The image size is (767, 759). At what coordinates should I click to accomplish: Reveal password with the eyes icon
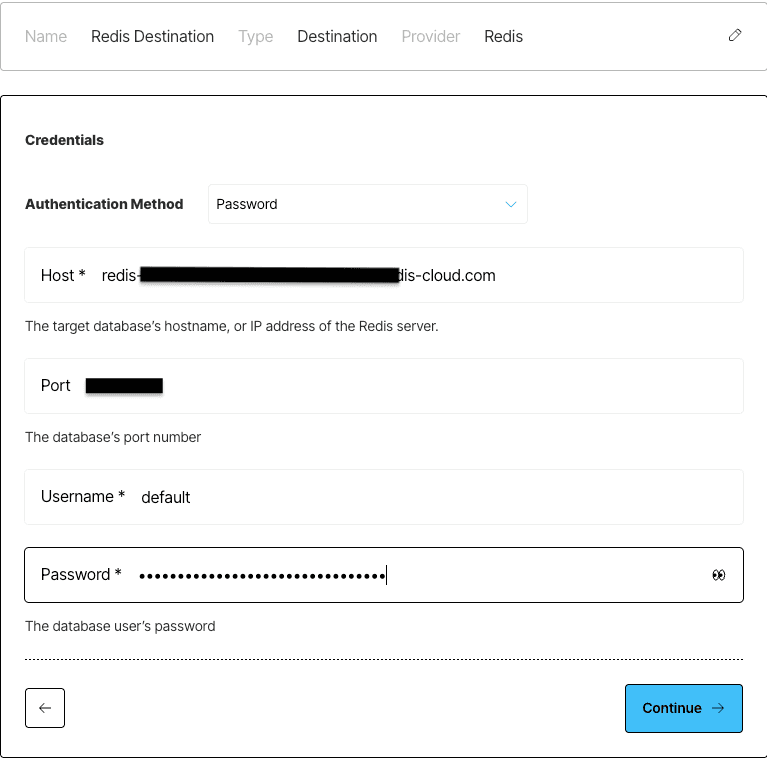click(719, 575)
